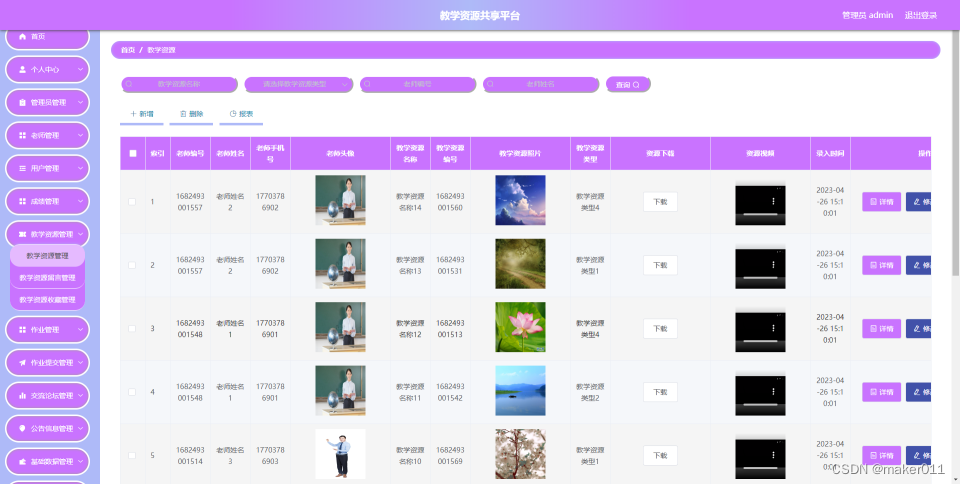Image resolution: width=960 pixels, height=484 pixels.
Task: Expand the 作业管理 menu chevron
Action: click(80, 330)
